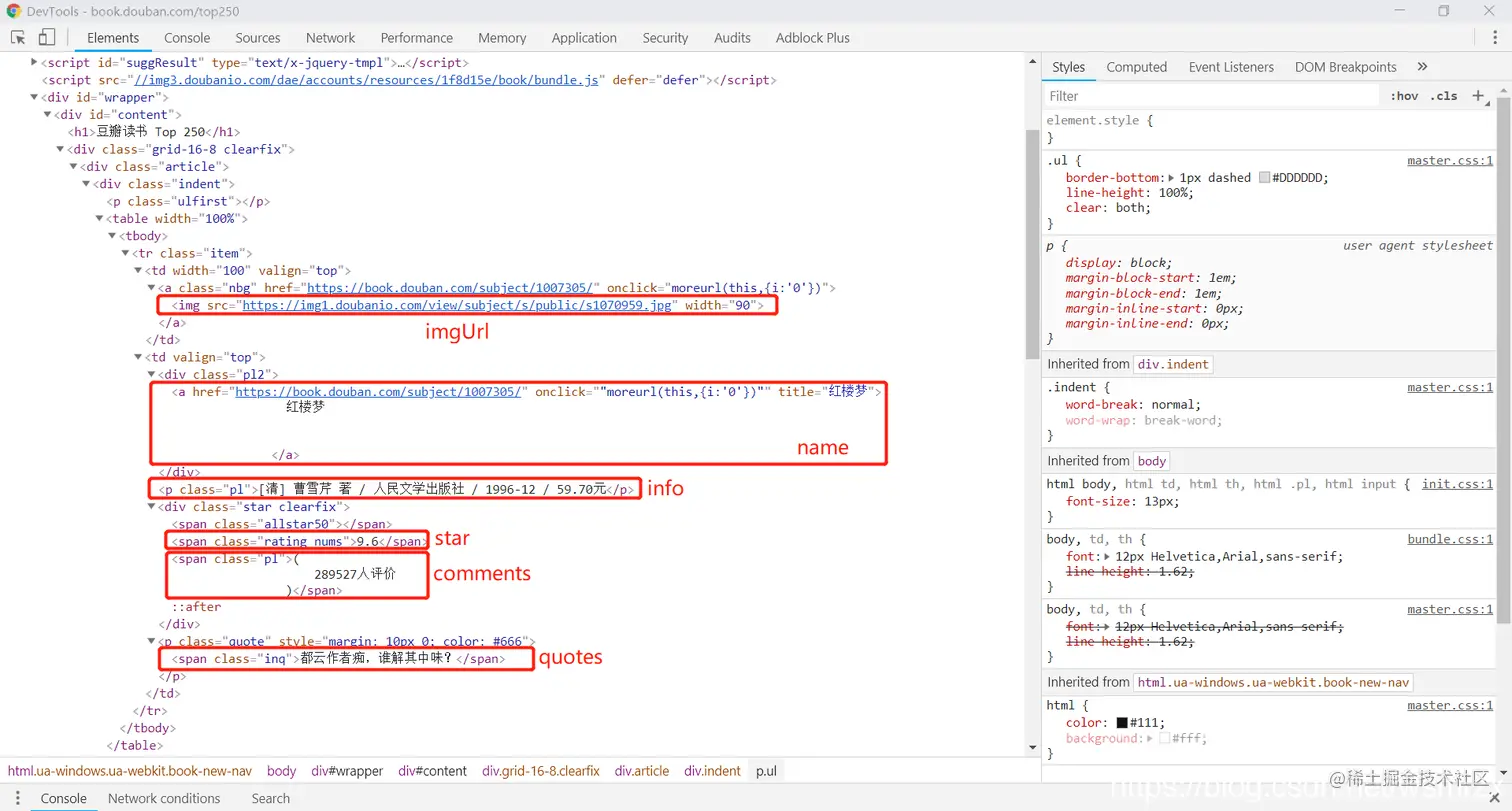The height and width of the screenshot is (811, 1512).
Task: Collapse the div id="content" node
Action: tap(47, 115)
